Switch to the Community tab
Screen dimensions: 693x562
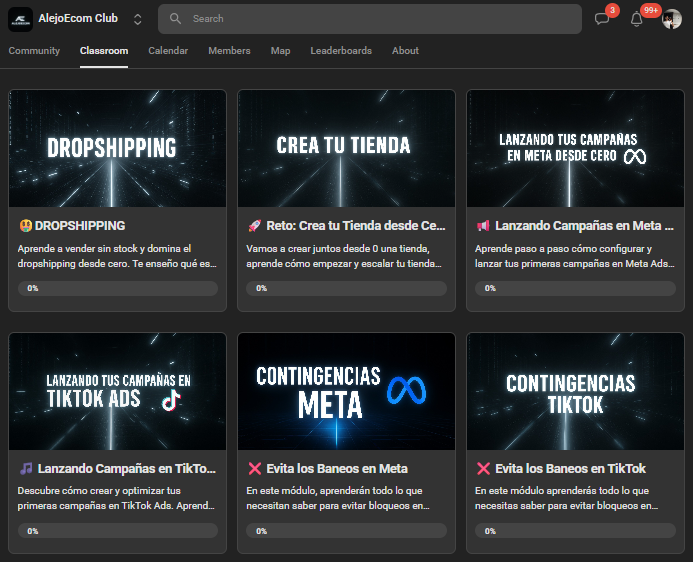pos(34,51)
